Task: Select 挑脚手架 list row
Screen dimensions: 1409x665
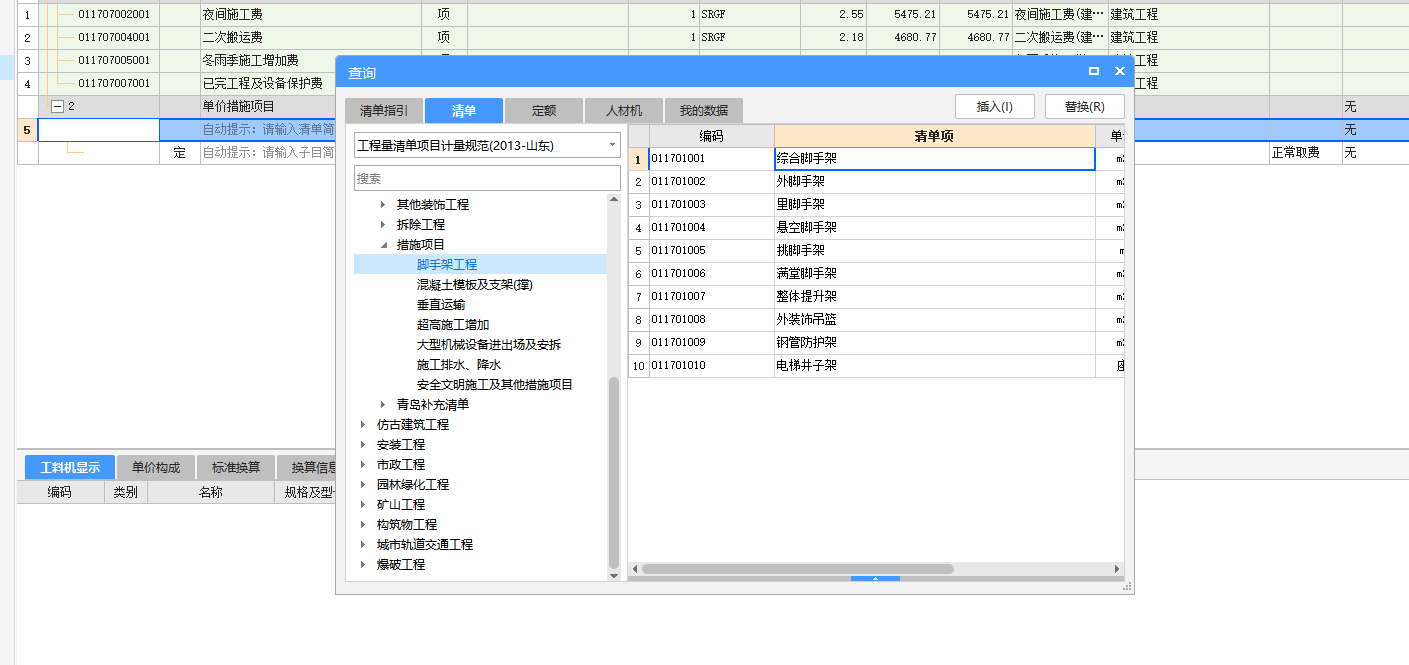Action: [876, 251]
